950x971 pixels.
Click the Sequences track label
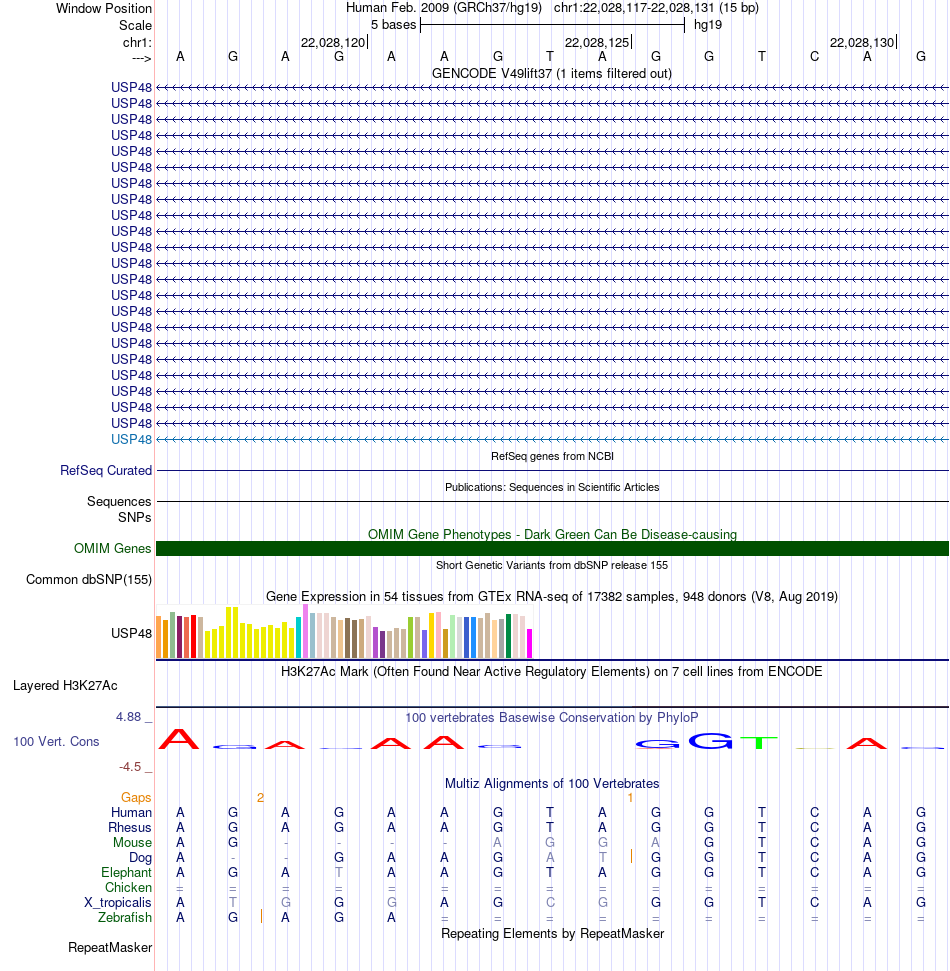coord(119,501)
